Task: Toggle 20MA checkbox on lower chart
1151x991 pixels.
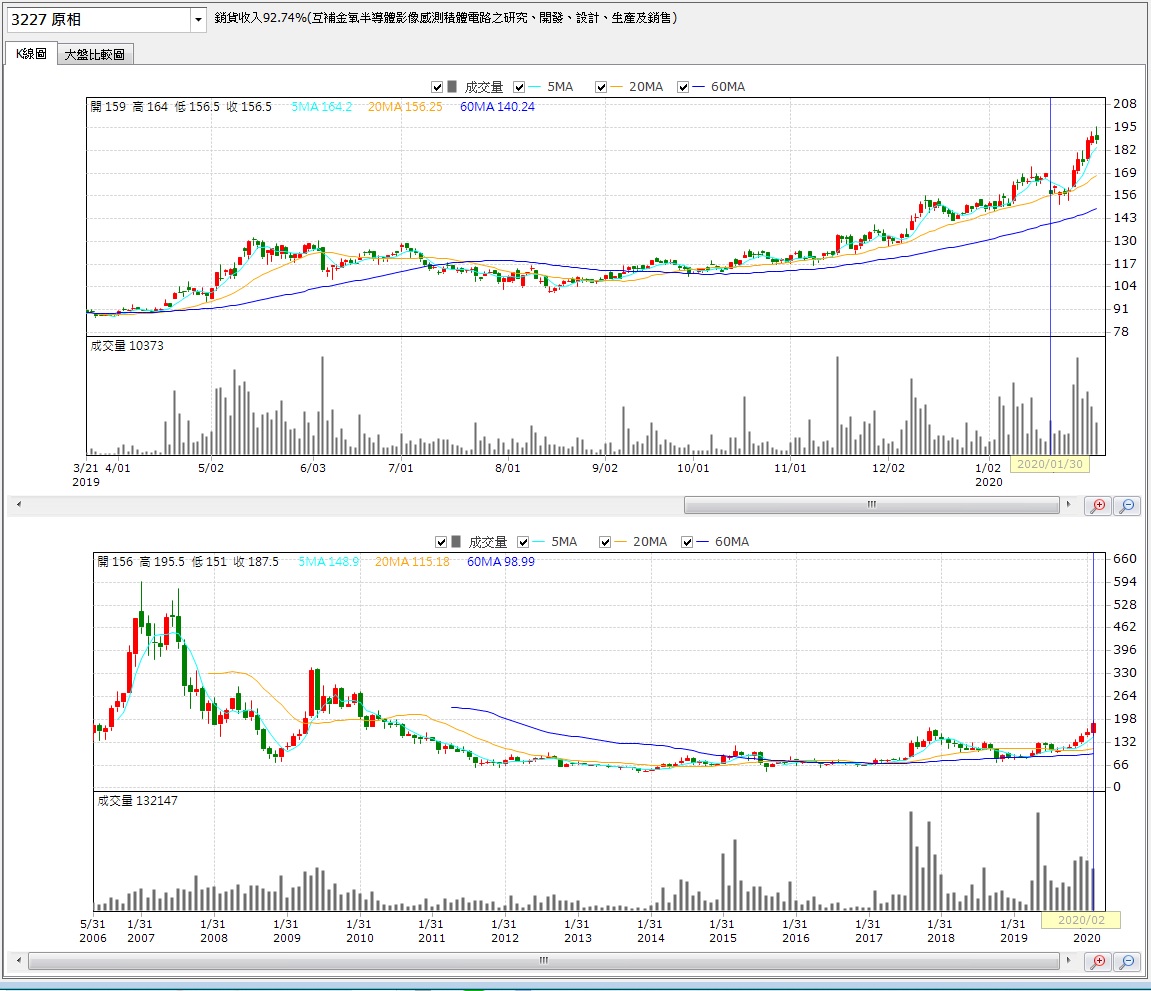Action: (x=605, y=542)
